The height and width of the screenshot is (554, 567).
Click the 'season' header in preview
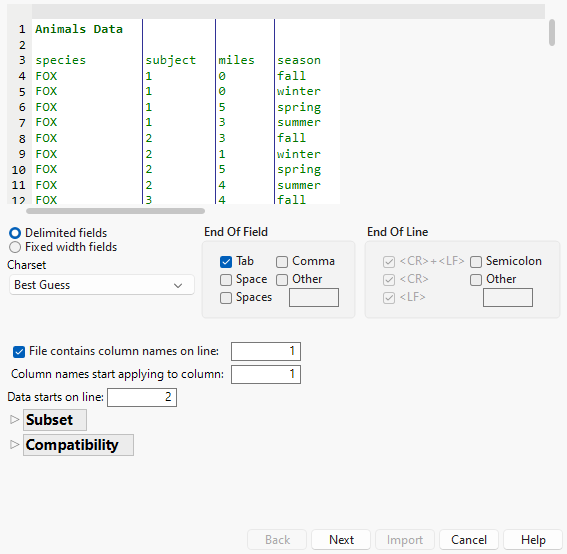(x=299, y=60)
